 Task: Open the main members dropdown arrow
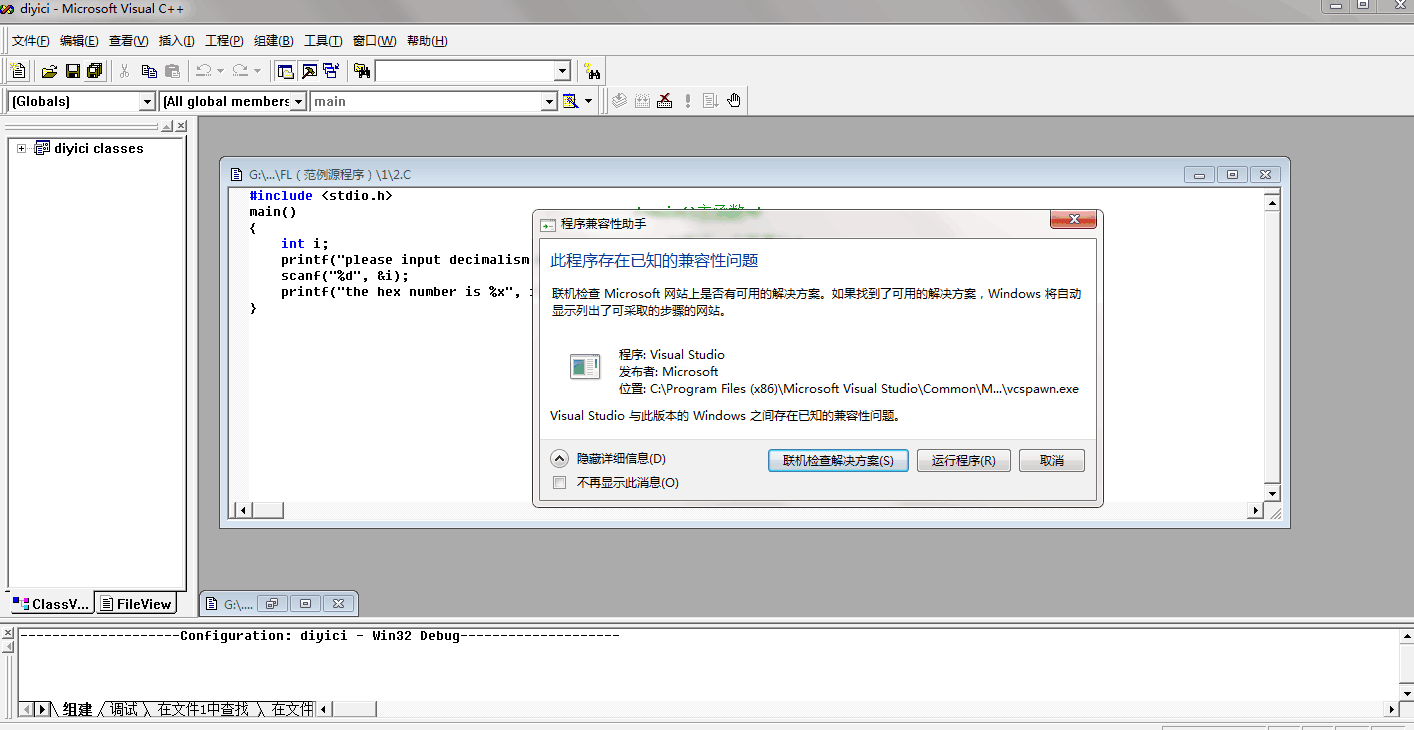(549, 101)
